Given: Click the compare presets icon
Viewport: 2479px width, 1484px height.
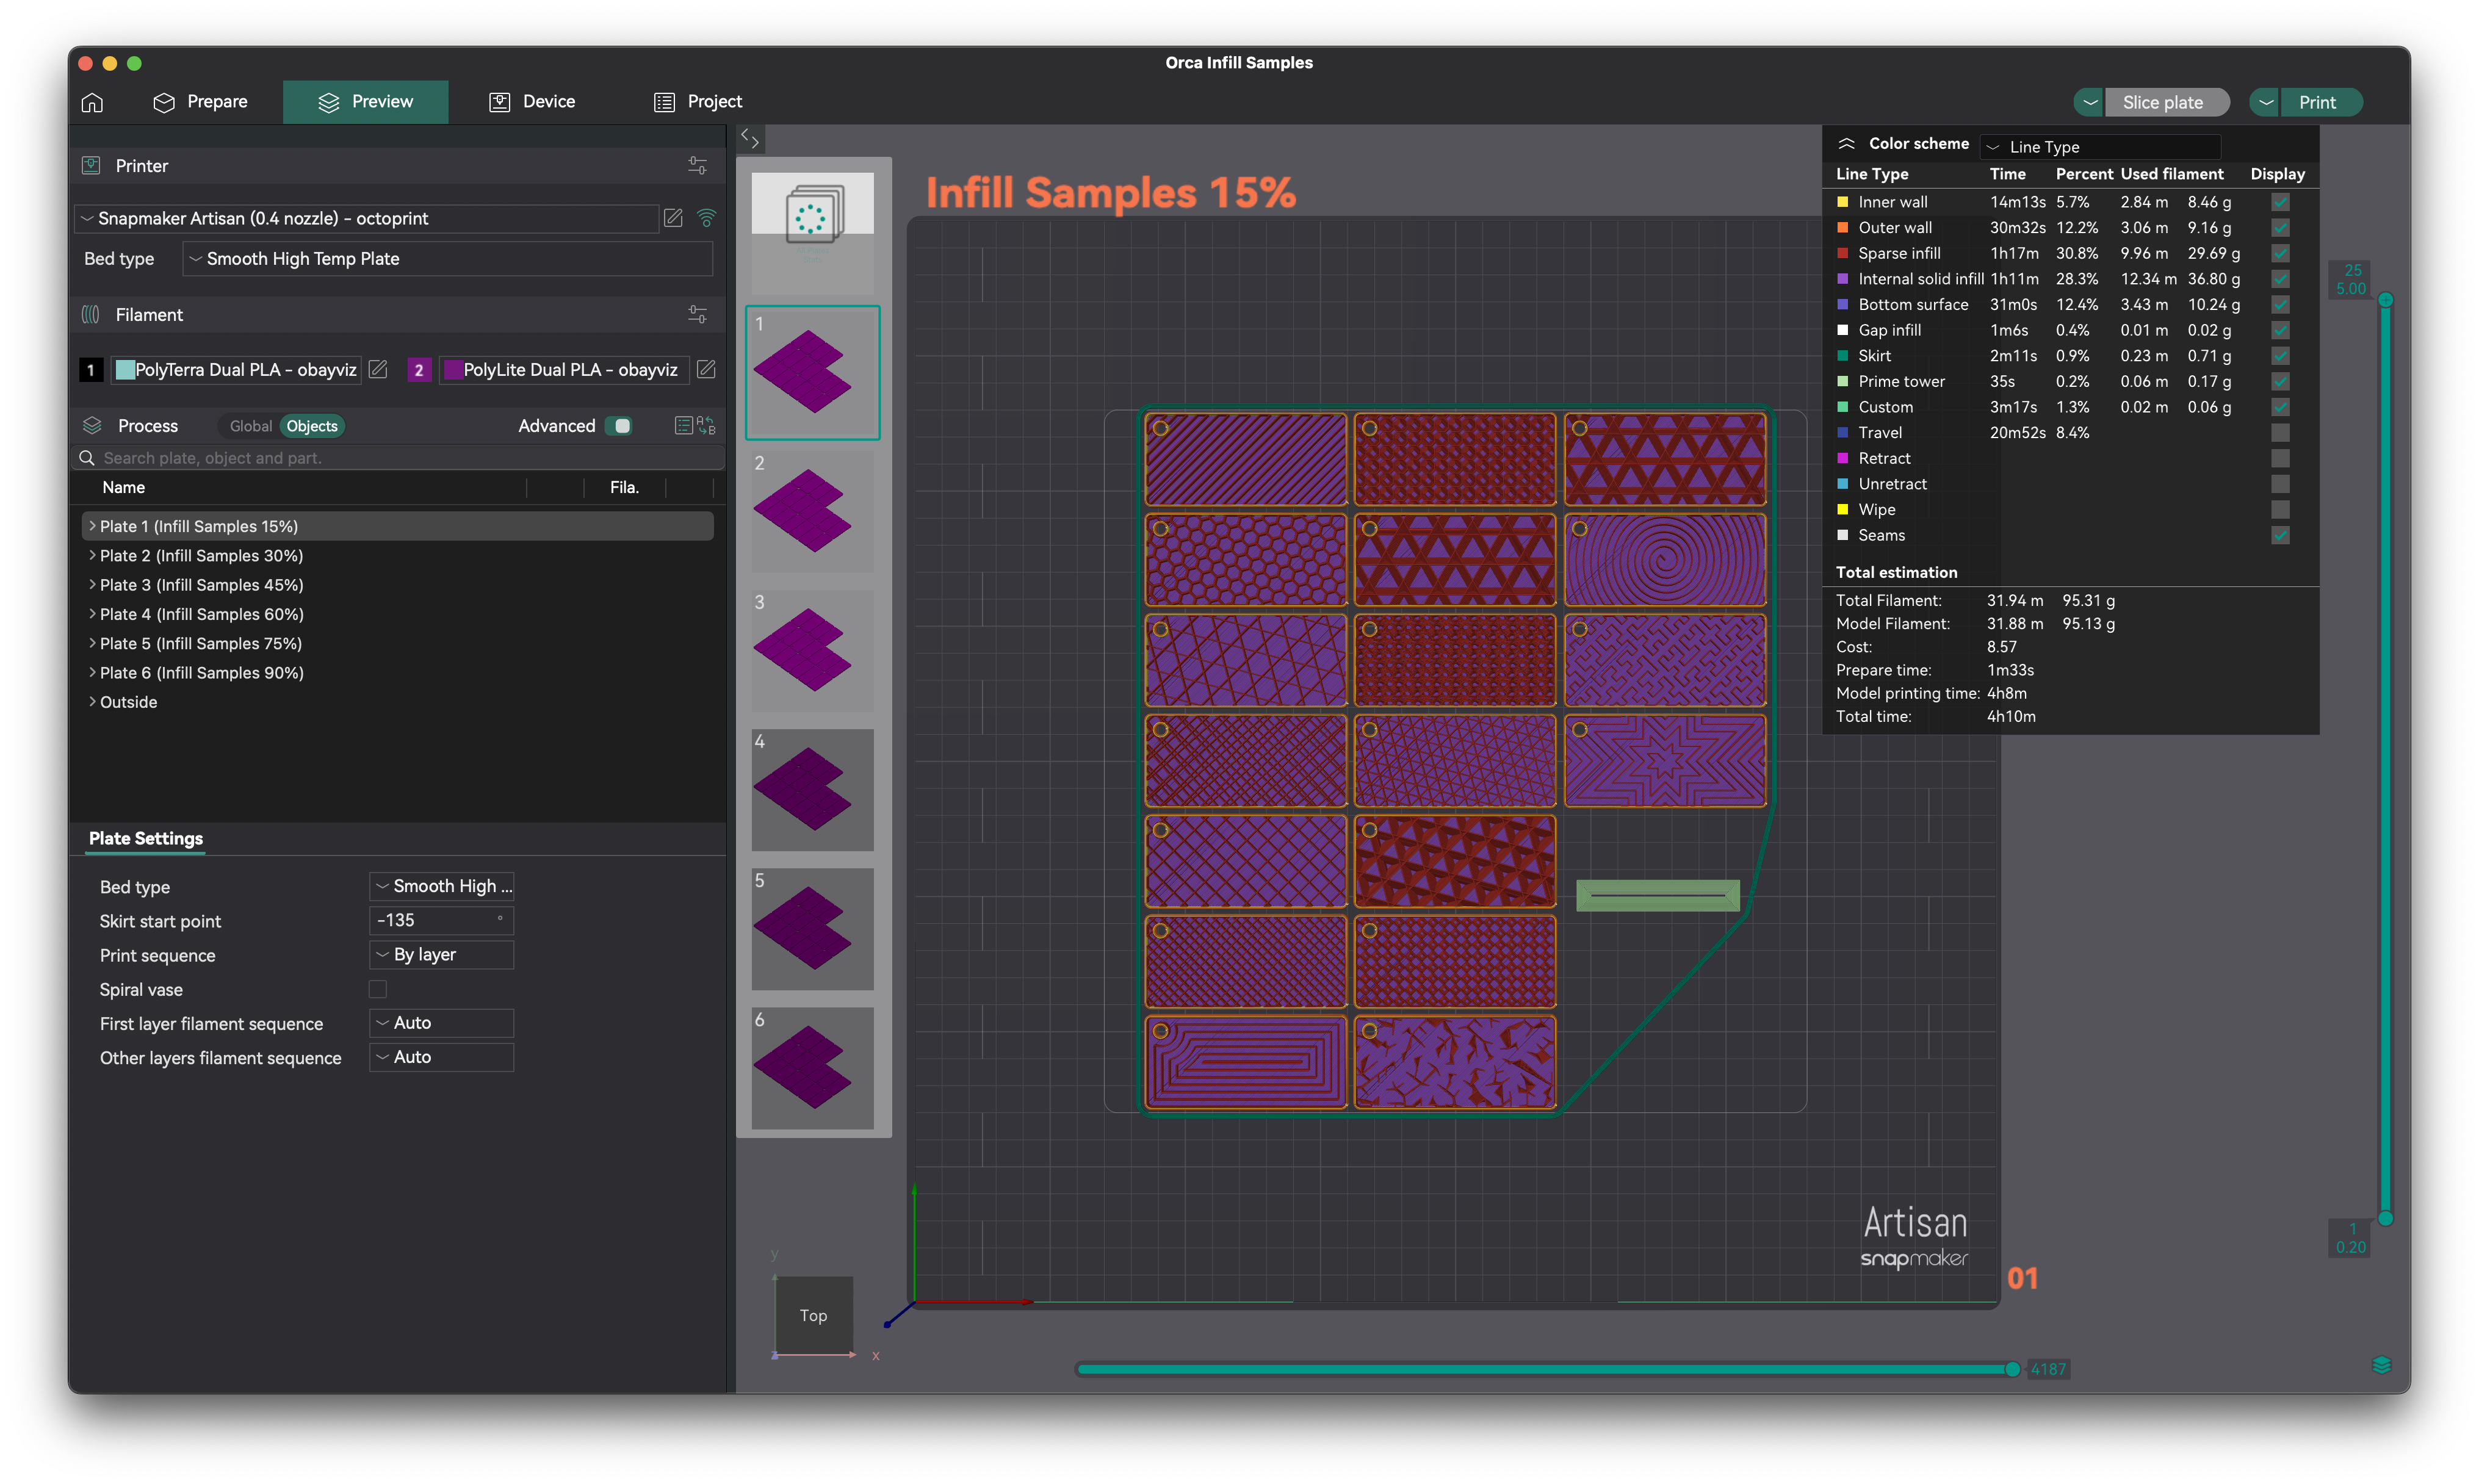Looking at the screenshot, I should pos(706,426).
